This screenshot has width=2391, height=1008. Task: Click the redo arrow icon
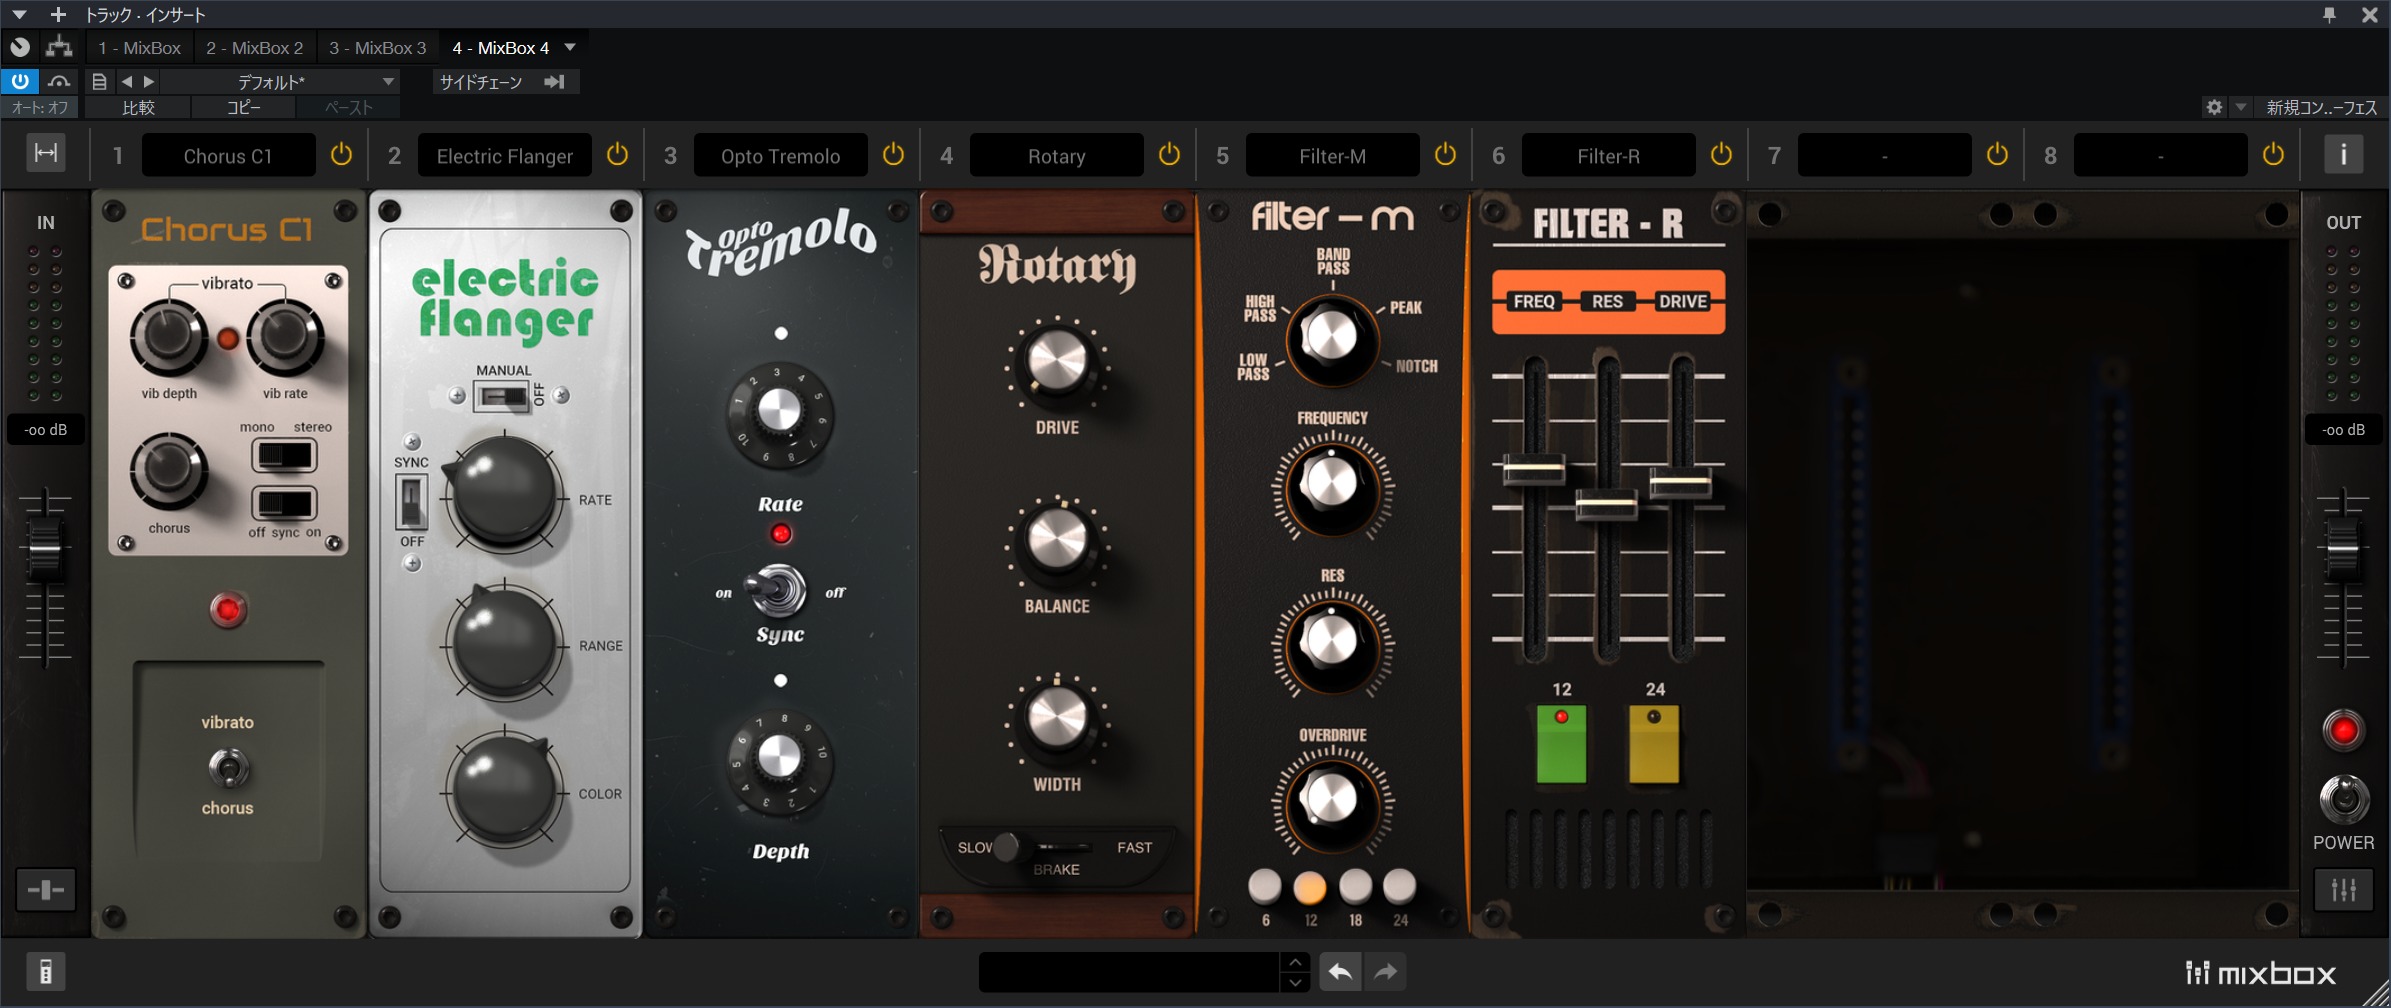(1386, 971)
